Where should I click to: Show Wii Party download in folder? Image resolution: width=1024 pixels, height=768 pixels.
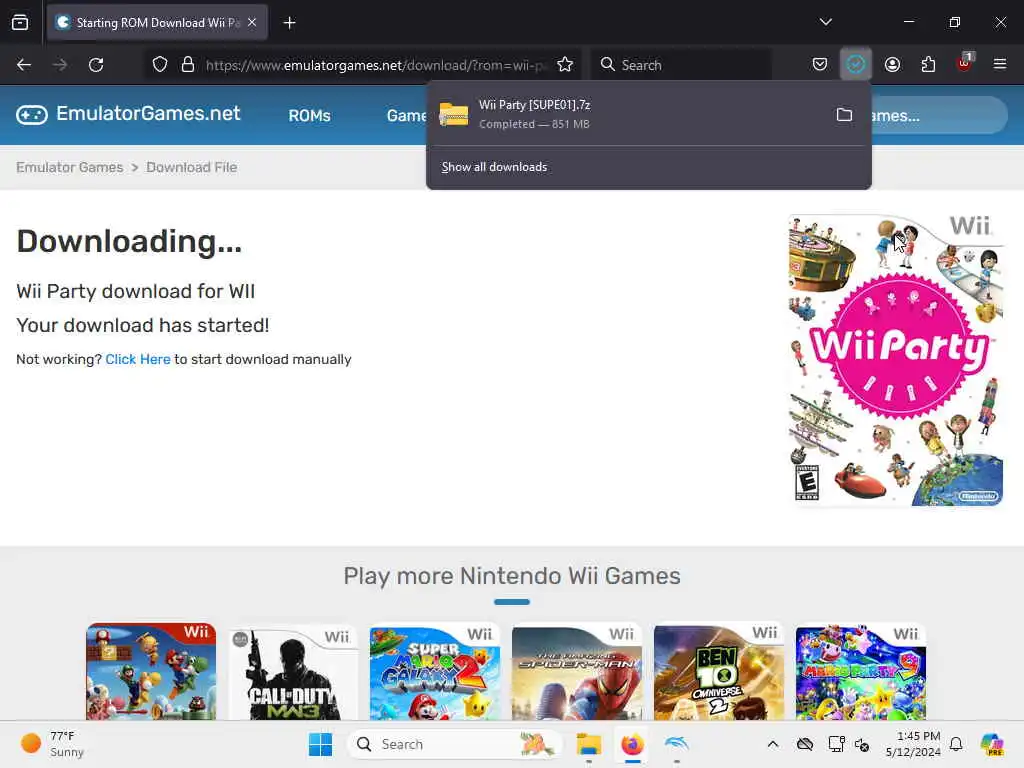tap(844, 115)
